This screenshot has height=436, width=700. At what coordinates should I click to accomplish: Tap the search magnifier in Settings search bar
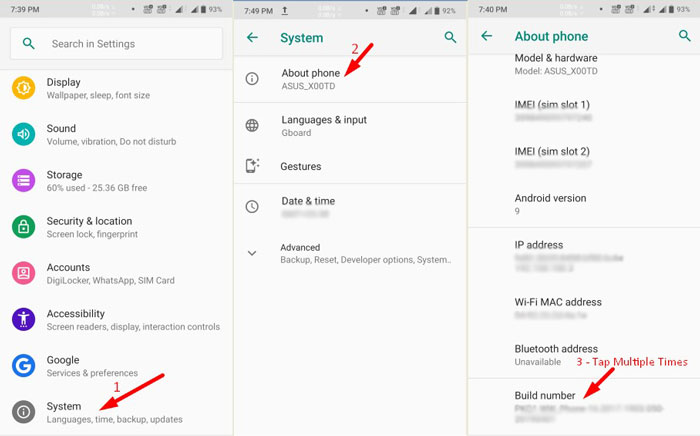click(29, 43)
